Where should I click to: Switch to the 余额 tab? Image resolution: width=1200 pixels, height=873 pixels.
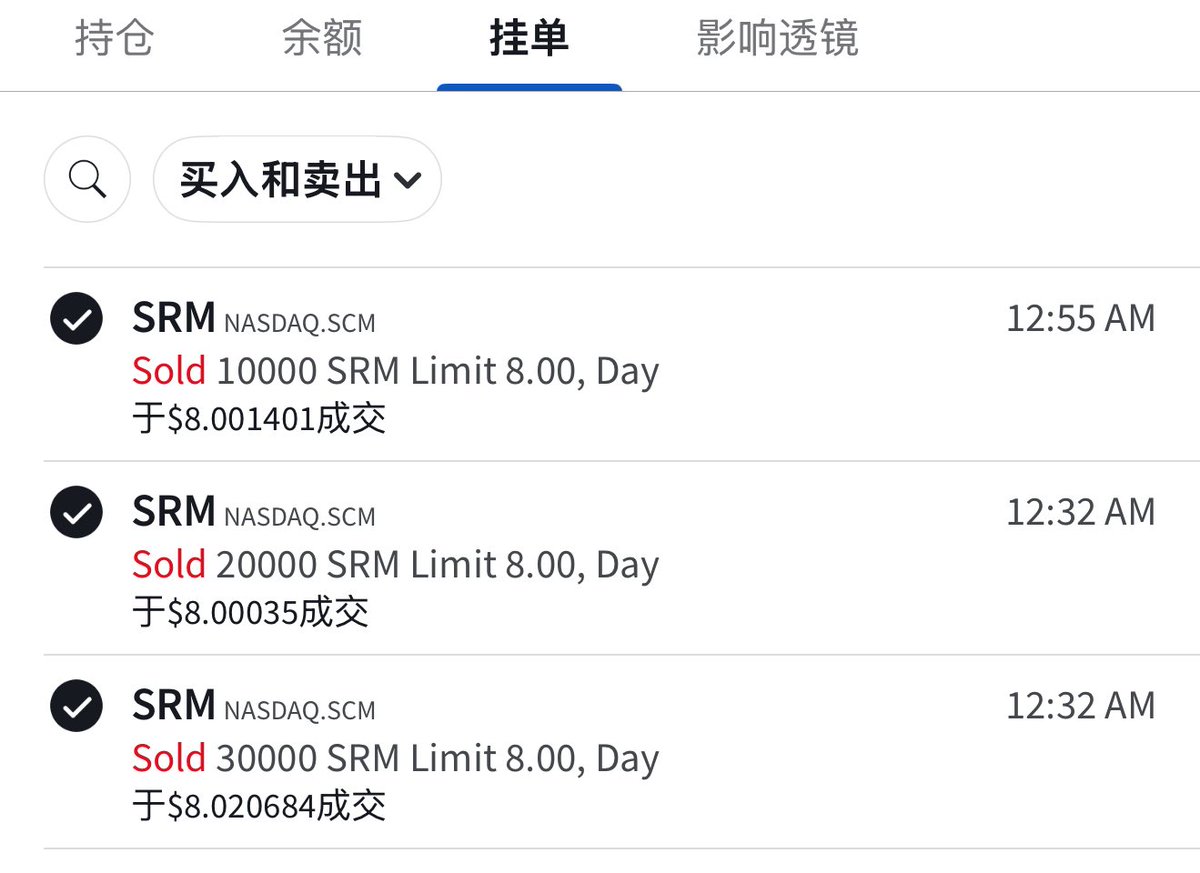322,39
